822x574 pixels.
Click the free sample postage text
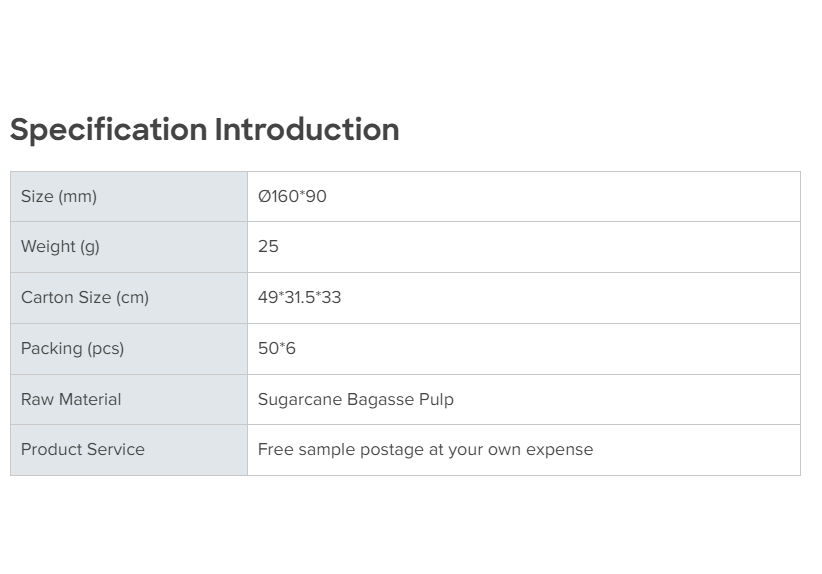point(425,450)
